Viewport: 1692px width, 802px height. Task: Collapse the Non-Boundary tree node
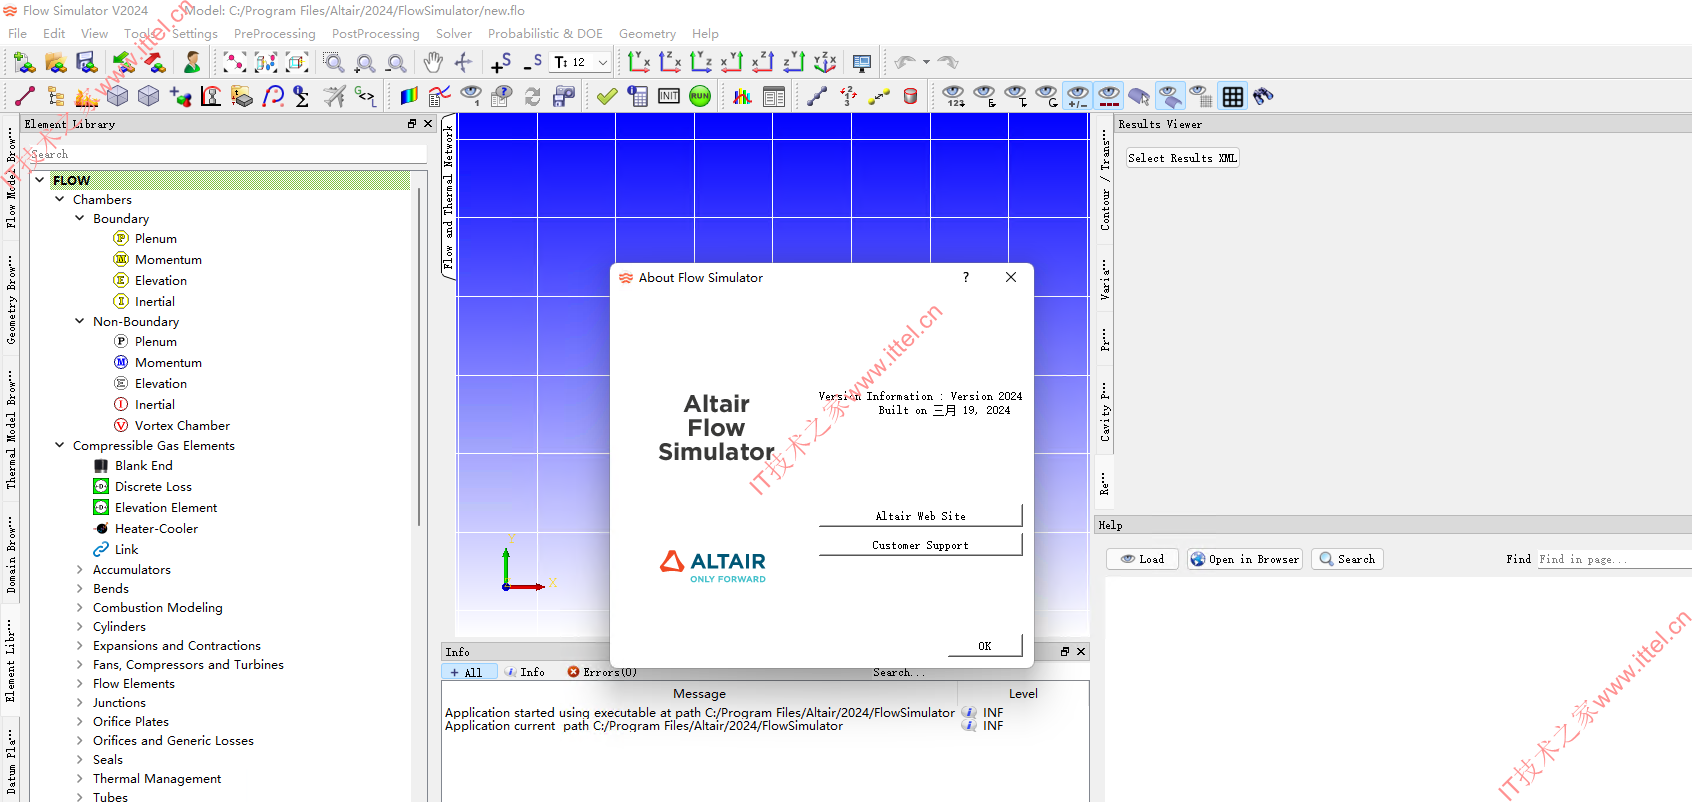pyautogui.click(x=80, y=321)
